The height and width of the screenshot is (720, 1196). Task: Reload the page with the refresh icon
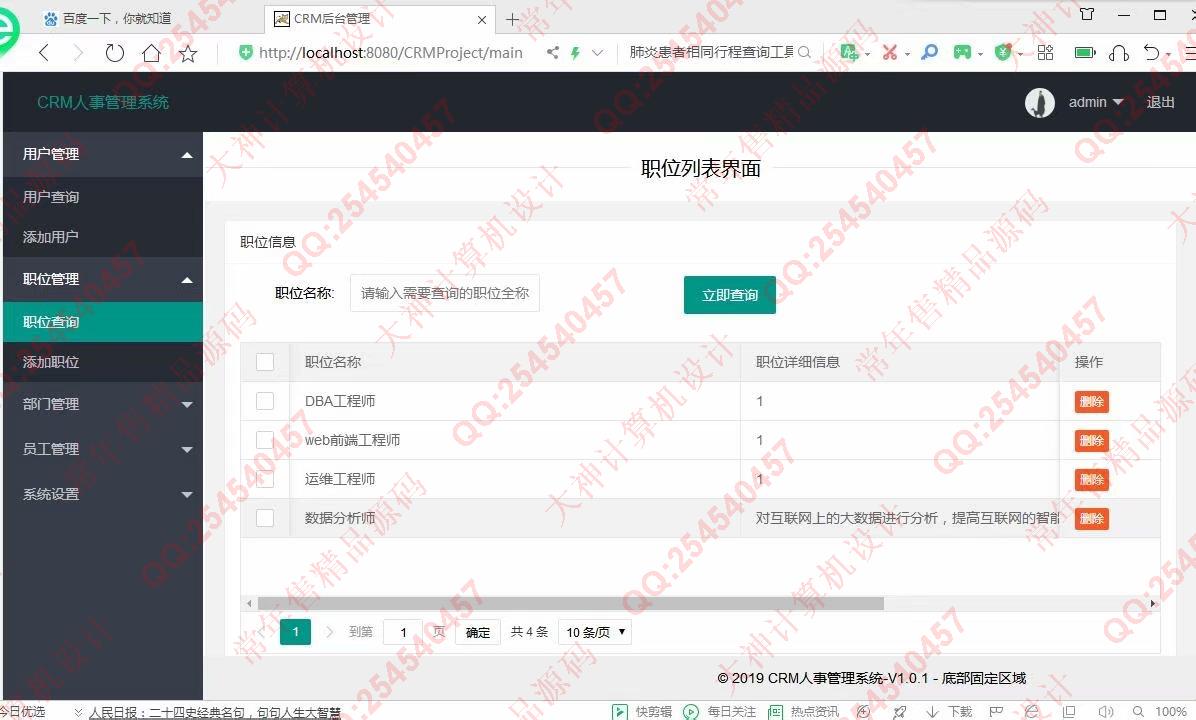click(114, 53)
